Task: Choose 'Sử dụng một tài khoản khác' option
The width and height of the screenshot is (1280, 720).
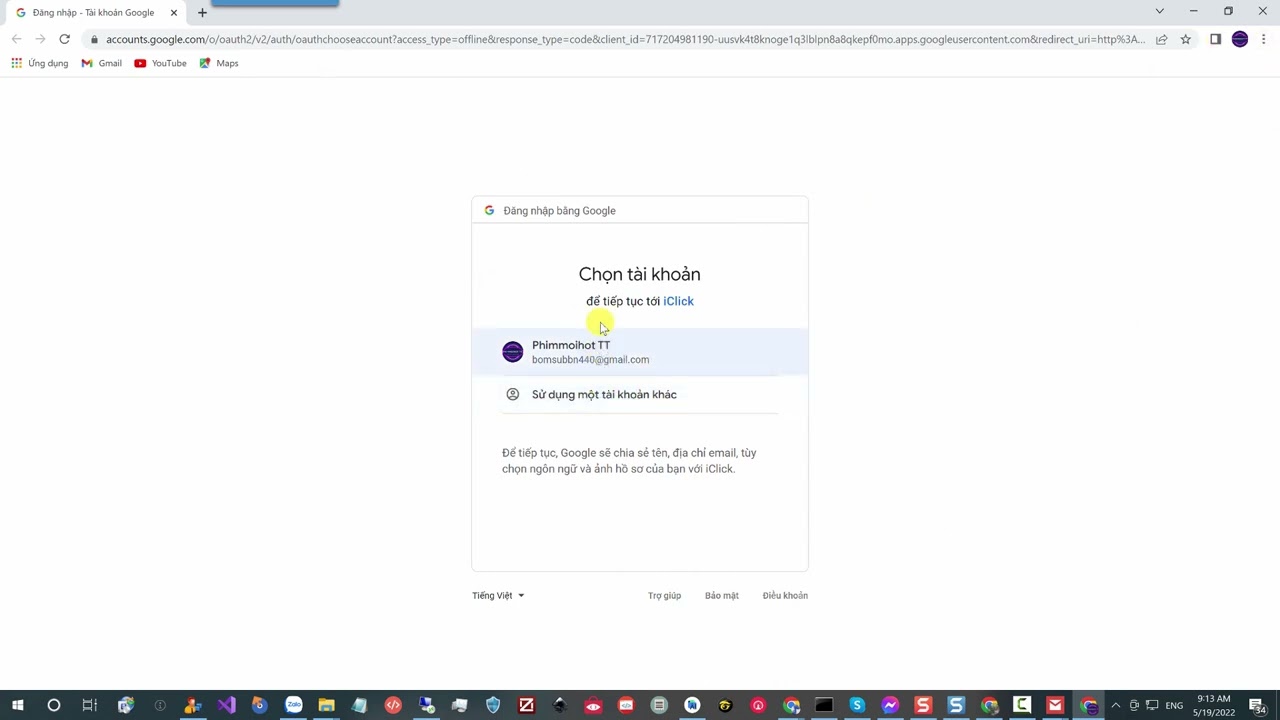Action: tap(640, 394)
